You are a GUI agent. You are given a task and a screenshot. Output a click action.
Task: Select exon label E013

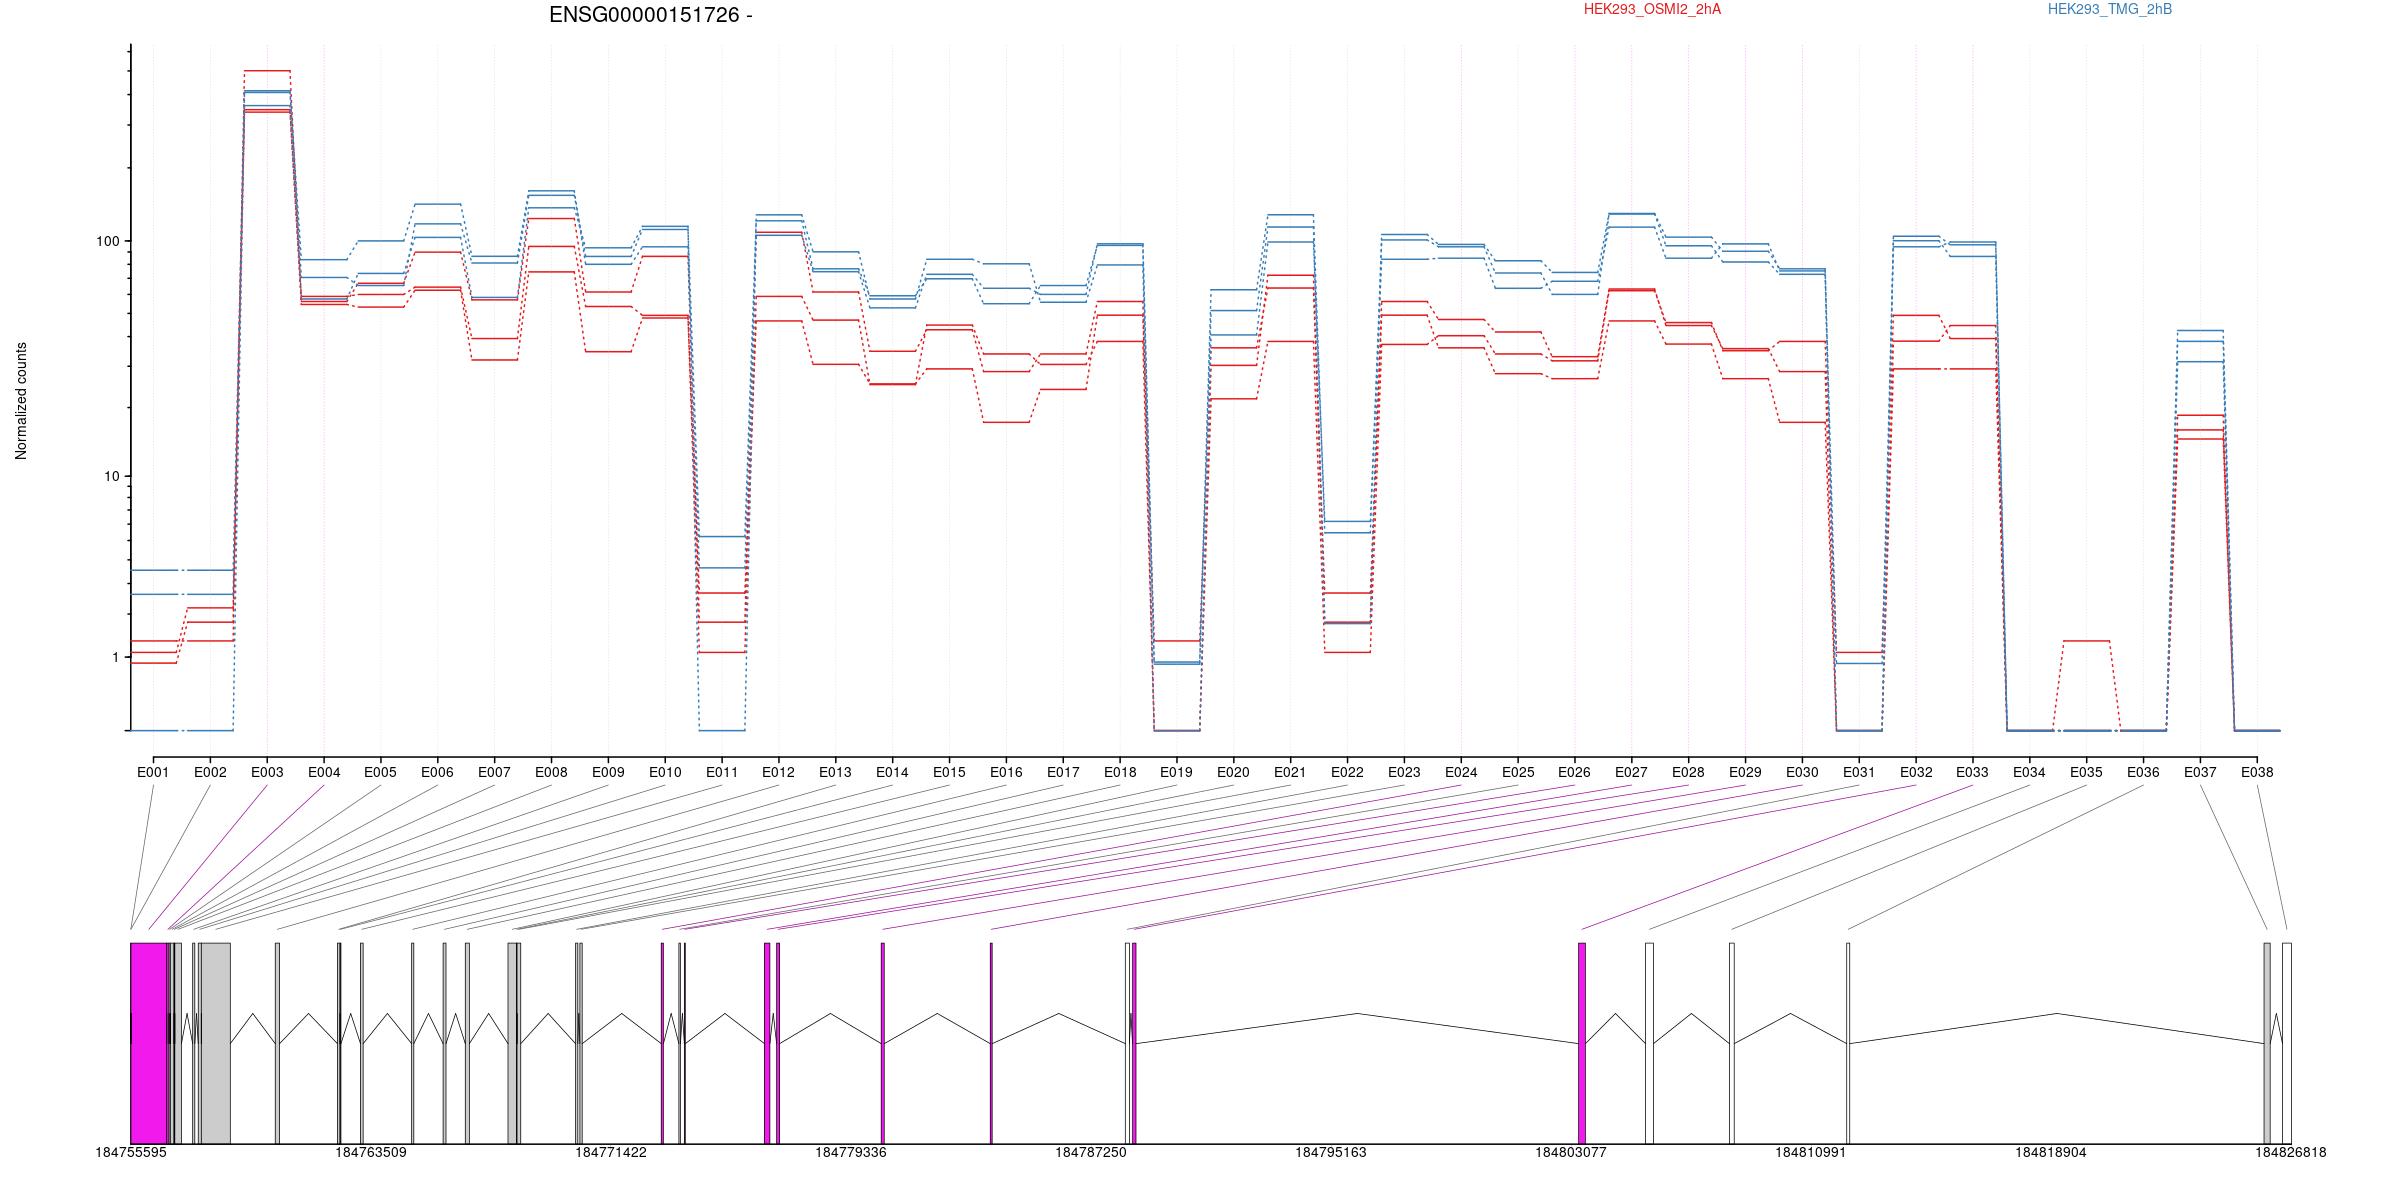(x=835, y=772)
